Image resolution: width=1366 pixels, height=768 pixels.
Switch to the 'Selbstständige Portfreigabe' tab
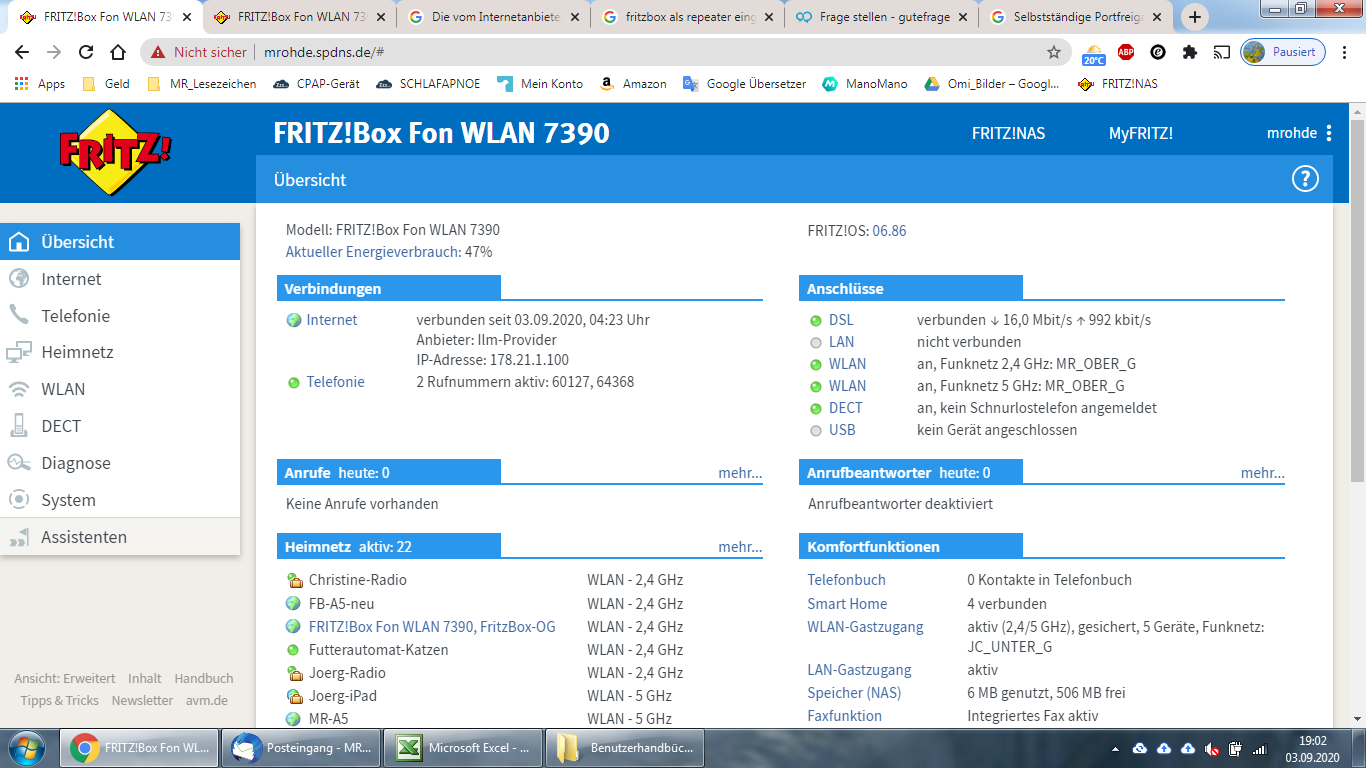coord(1075,17)
